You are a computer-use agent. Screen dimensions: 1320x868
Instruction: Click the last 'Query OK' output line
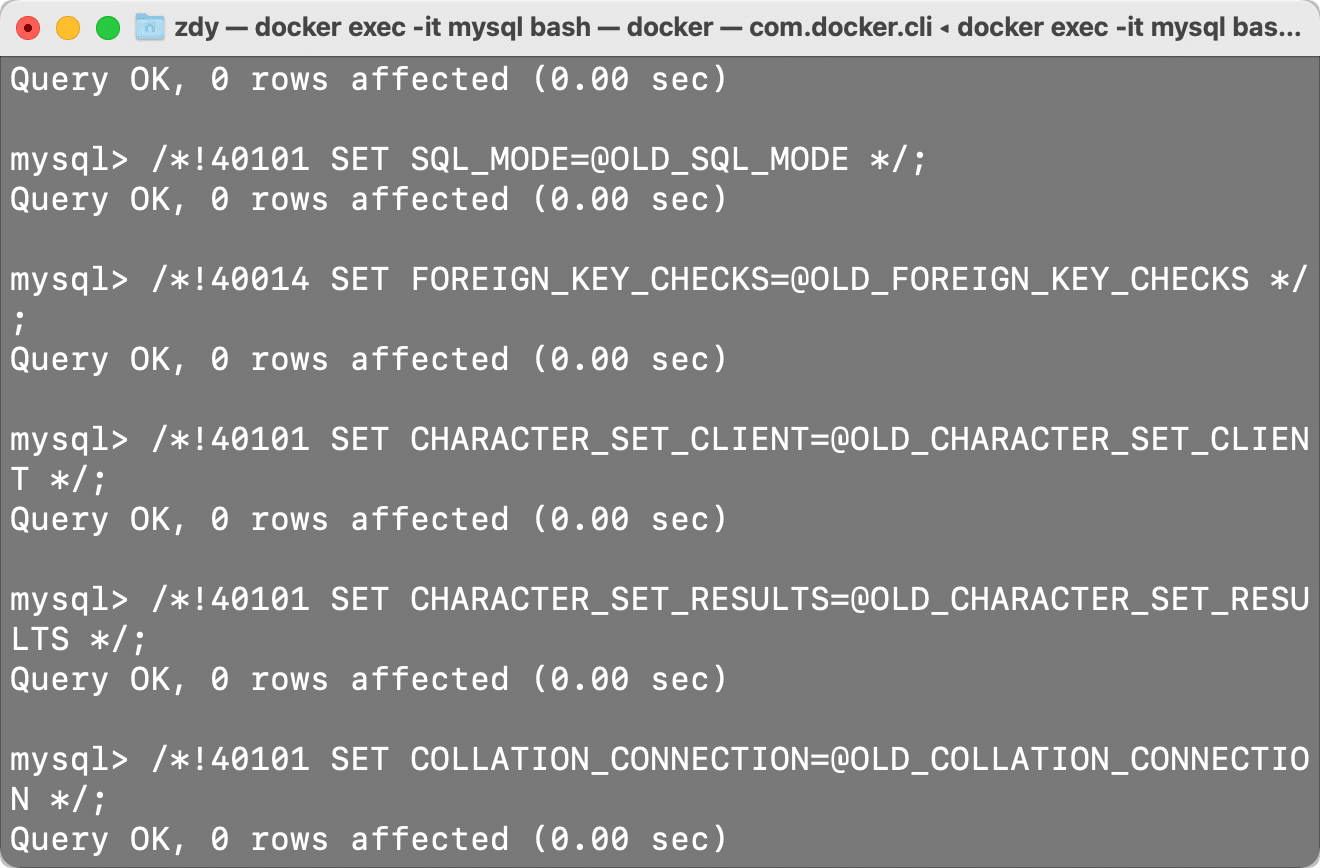point(368,839)
